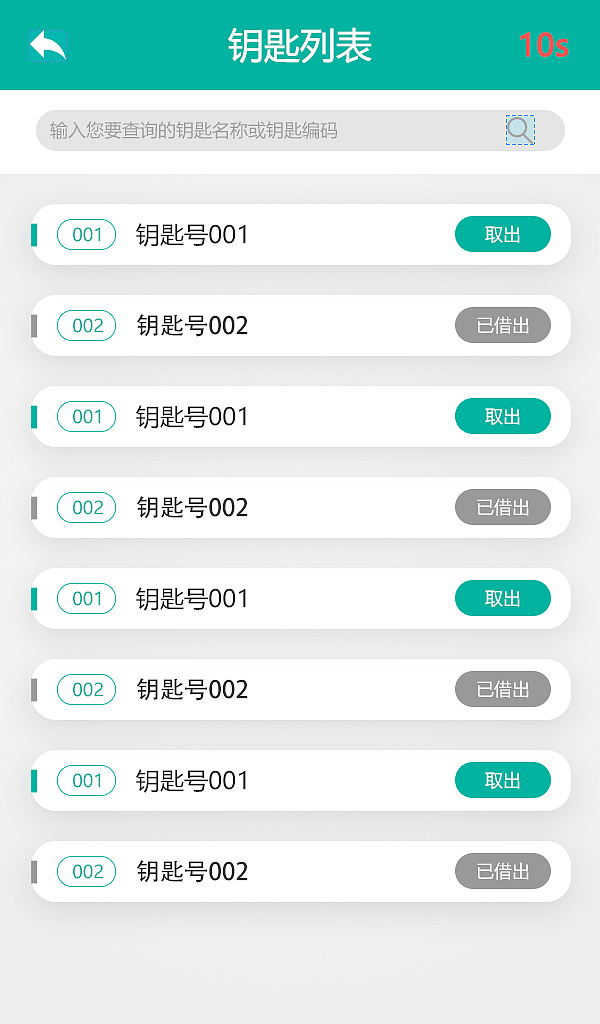Click the 已借出 status on the first 钥匙号002 row

(503, 325)
